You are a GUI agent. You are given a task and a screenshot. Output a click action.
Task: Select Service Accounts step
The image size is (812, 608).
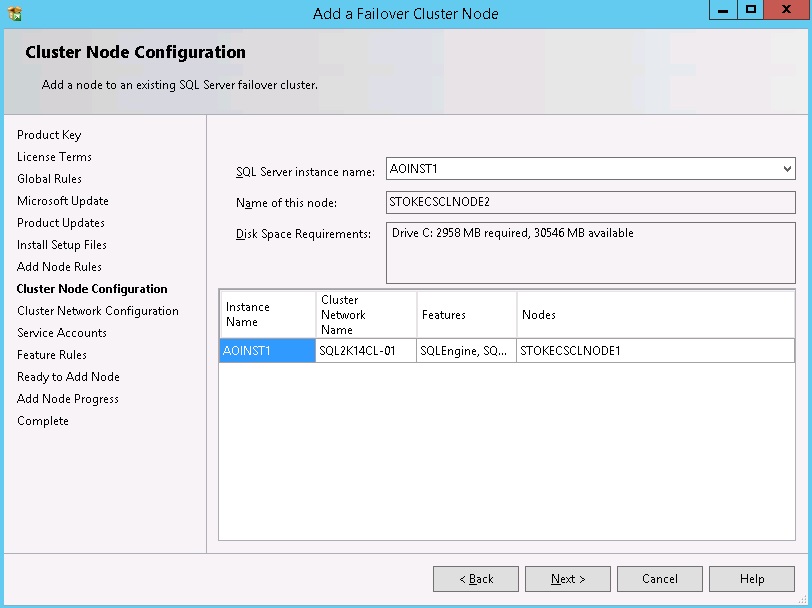click(62, 333)
